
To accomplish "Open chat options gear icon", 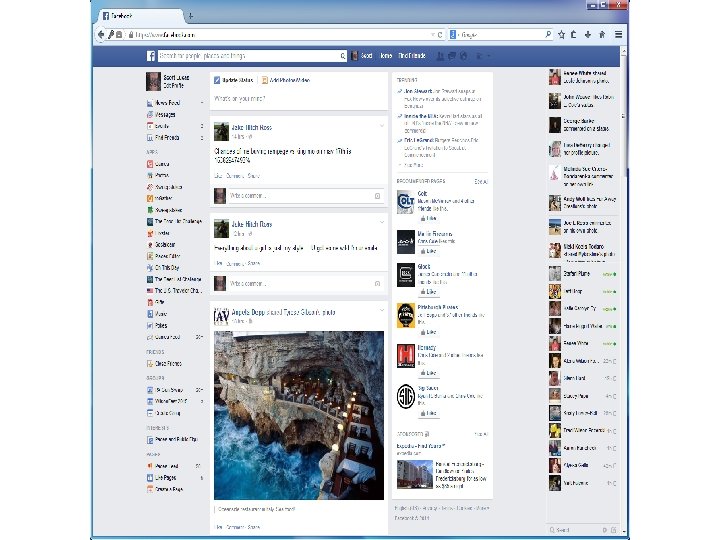I will (x=605, y=530).
